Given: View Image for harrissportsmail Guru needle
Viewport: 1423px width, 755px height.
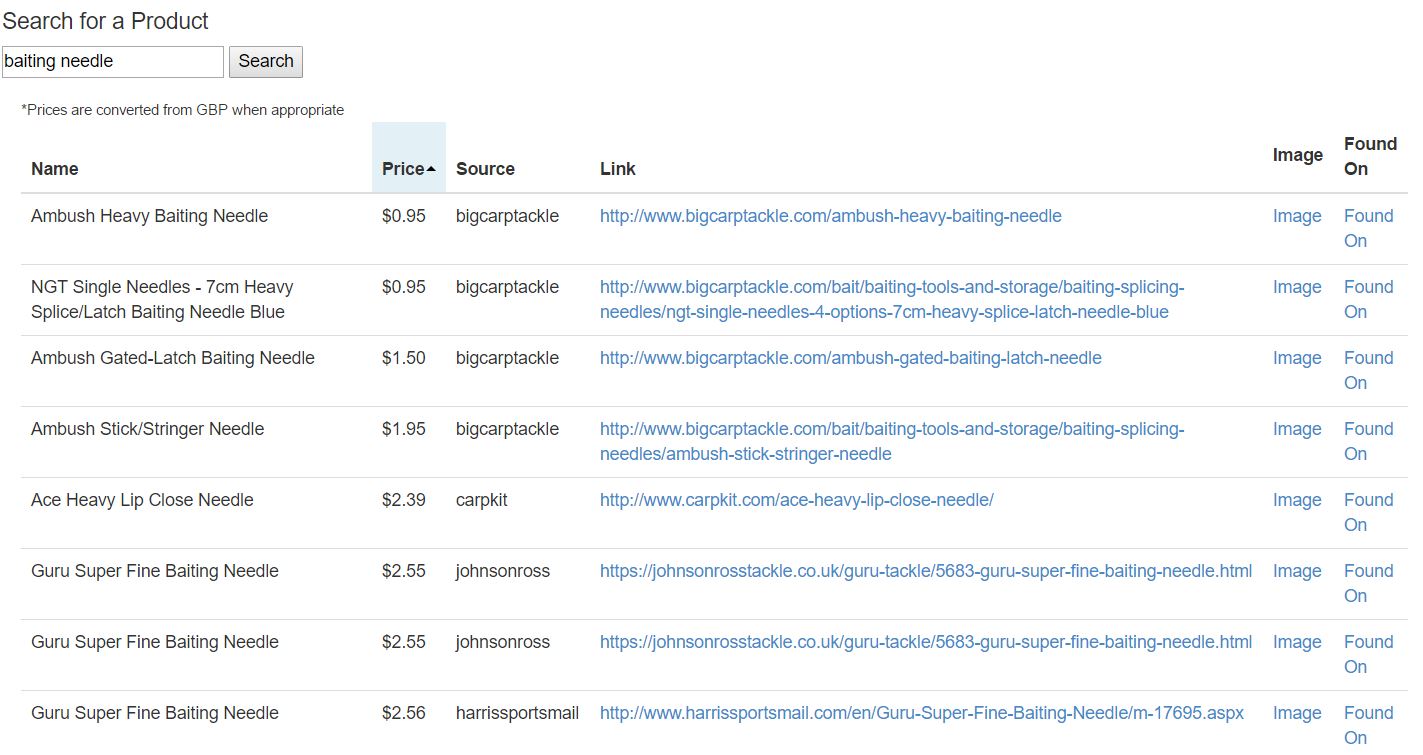Looking at the screenshot, I should coord(1296,713).
